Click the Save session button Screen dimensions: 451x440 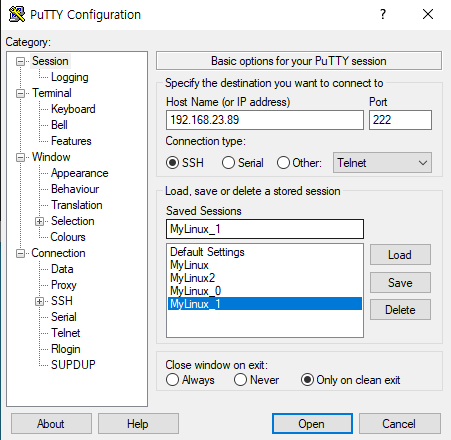tap(400, 283)
